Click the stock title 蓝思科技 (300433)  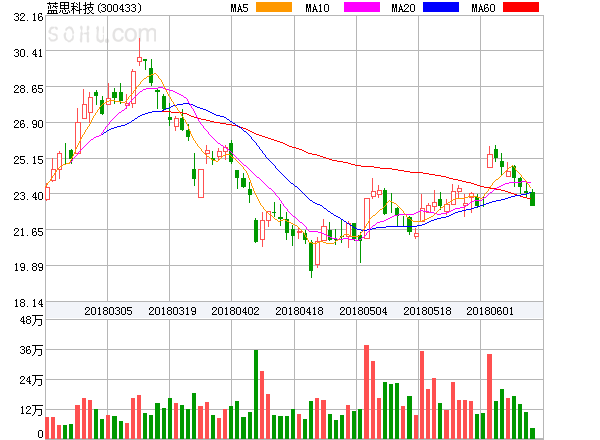[94, 8]
